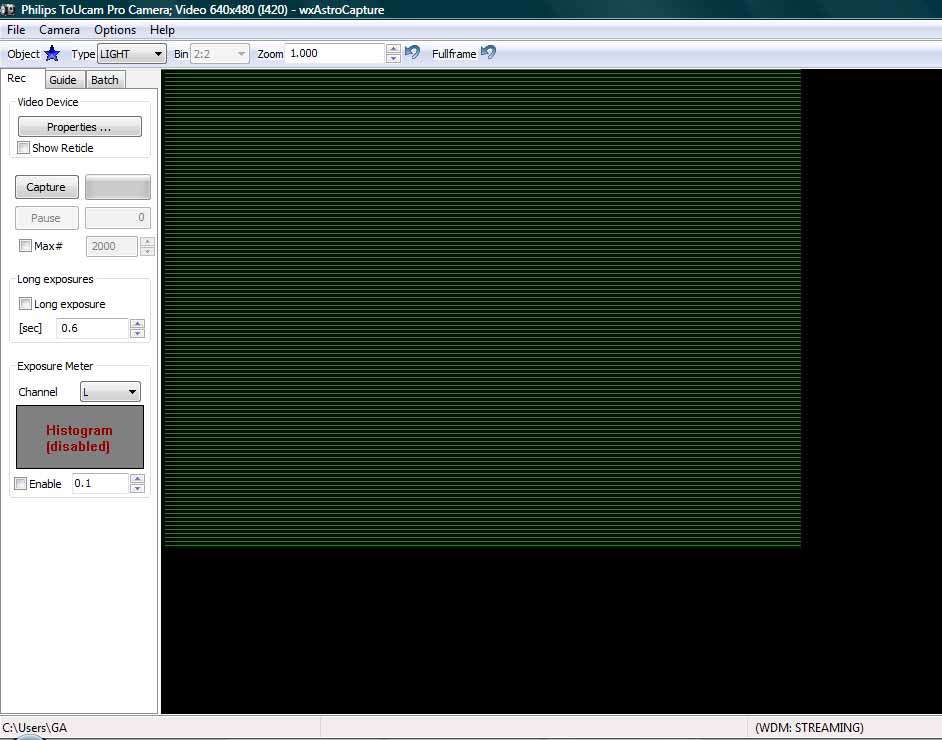942x740 pixels.
Task: Enable the Long exposure checkbox
Action: [x=25, y=303]
